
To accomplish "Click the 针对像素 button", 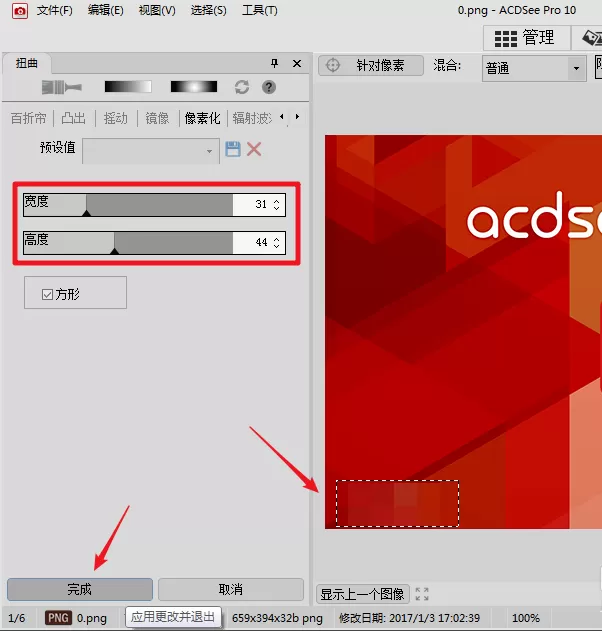I will (371, 65).
